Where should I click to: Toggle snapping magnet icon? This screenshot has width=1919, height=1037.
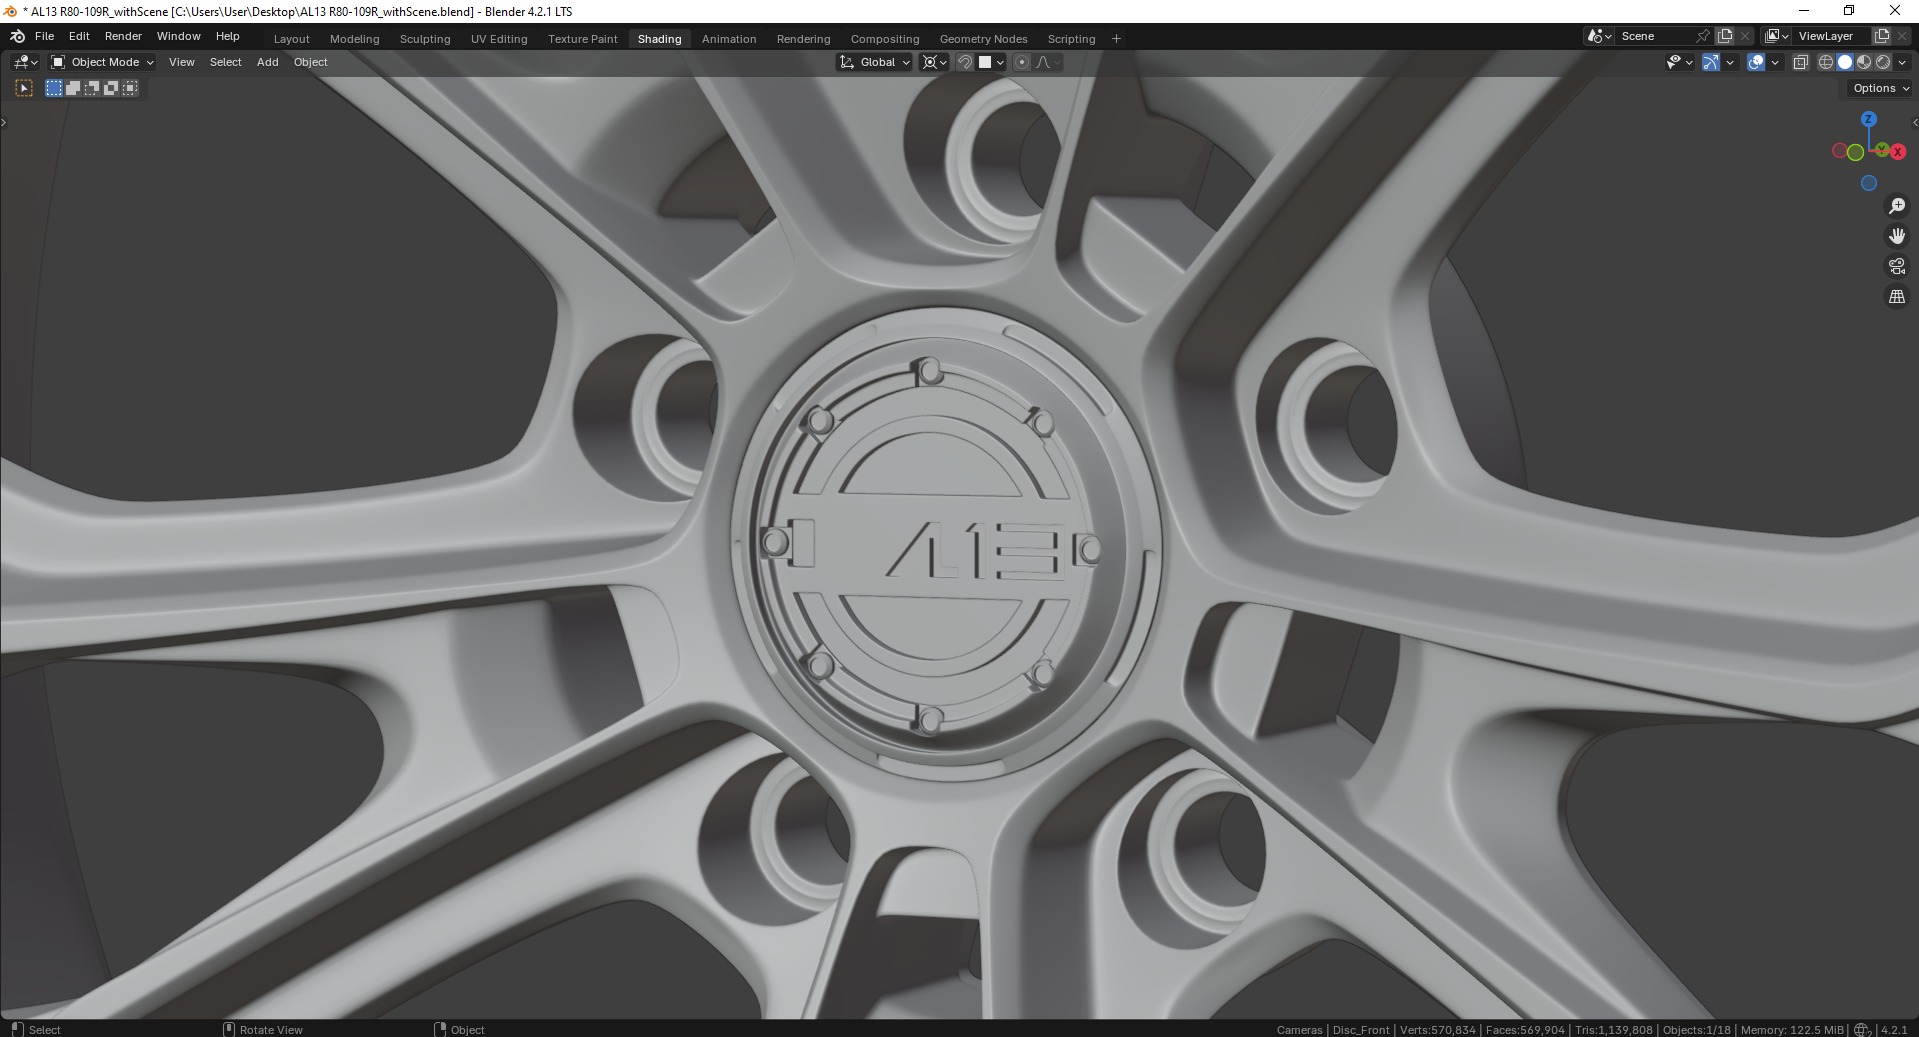965,62
